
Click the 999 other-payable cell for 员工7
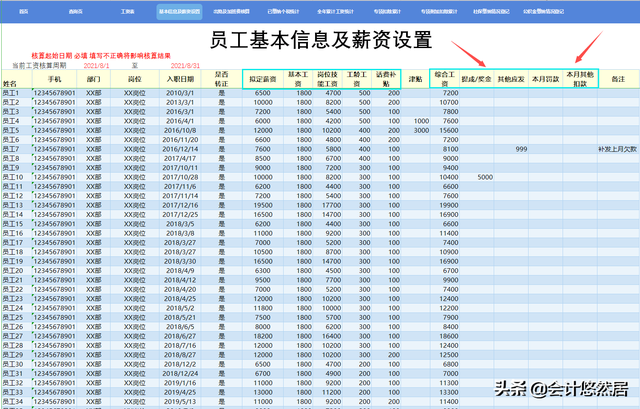[511, 149]
